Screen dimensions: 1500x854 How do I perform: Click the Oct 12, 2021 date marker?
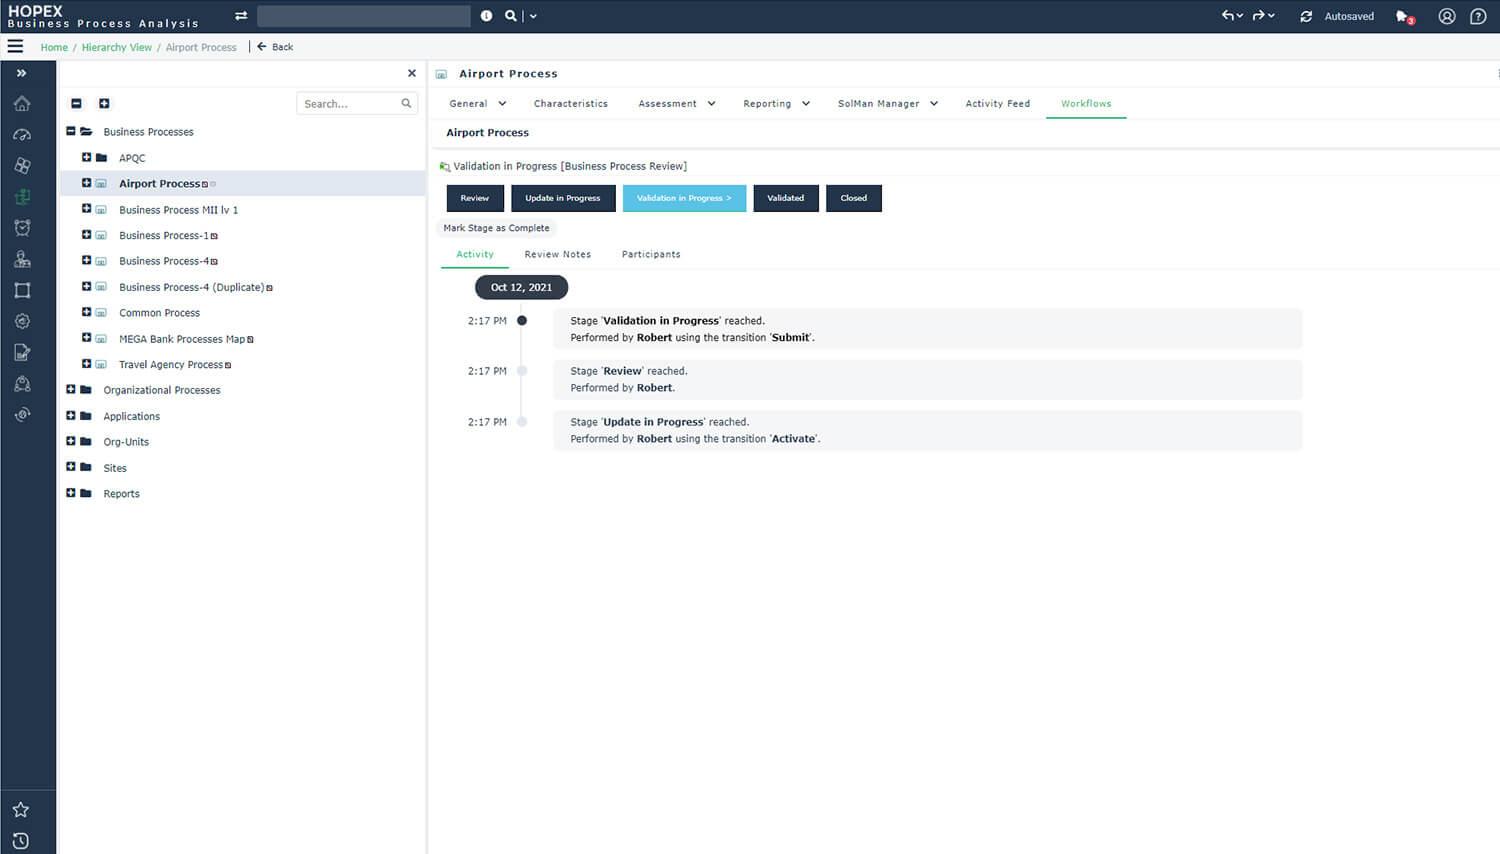[521, 287]
